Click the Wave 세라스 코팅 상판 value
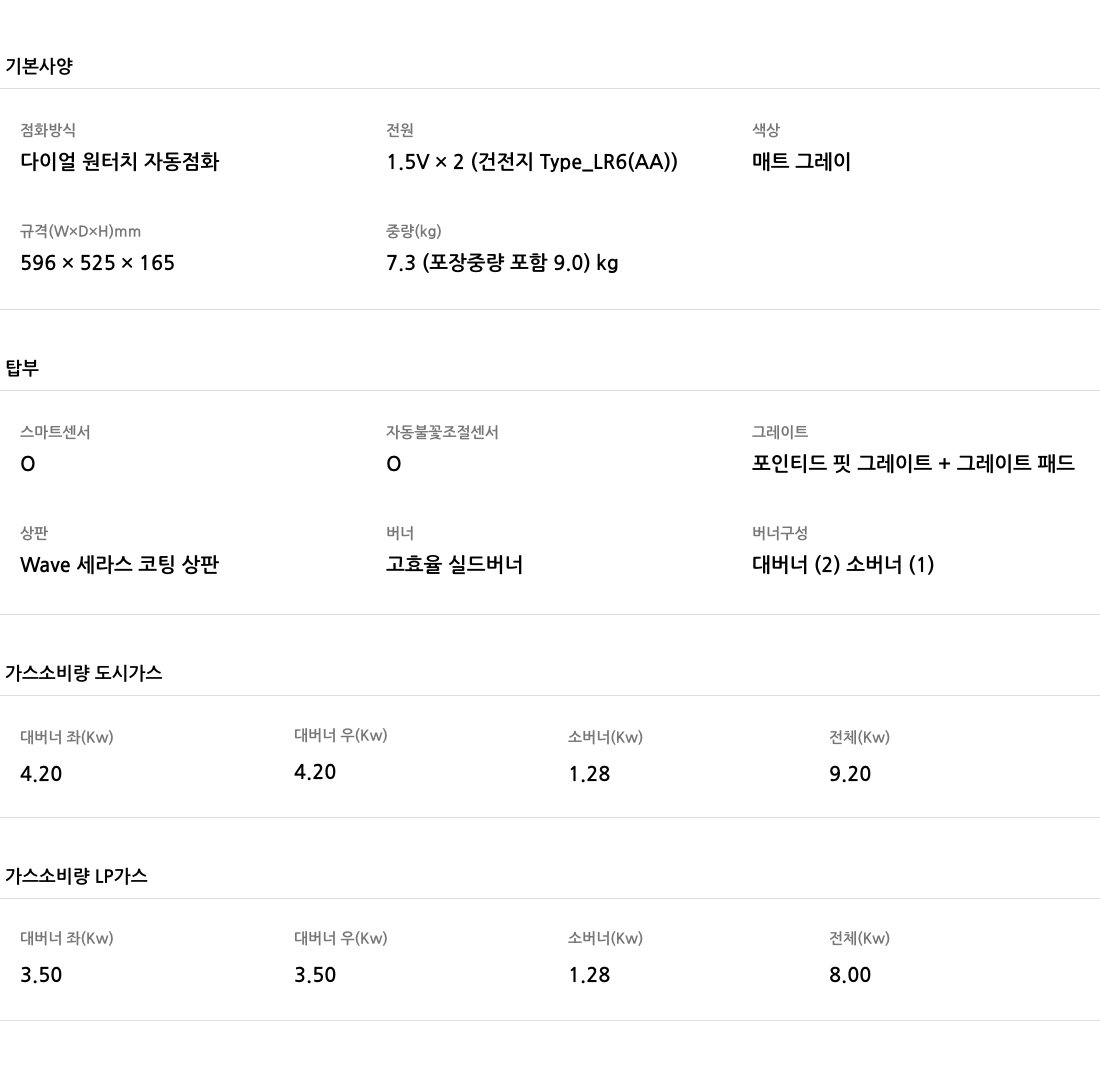The image size is (1100, 1071). tap(120, 565)
